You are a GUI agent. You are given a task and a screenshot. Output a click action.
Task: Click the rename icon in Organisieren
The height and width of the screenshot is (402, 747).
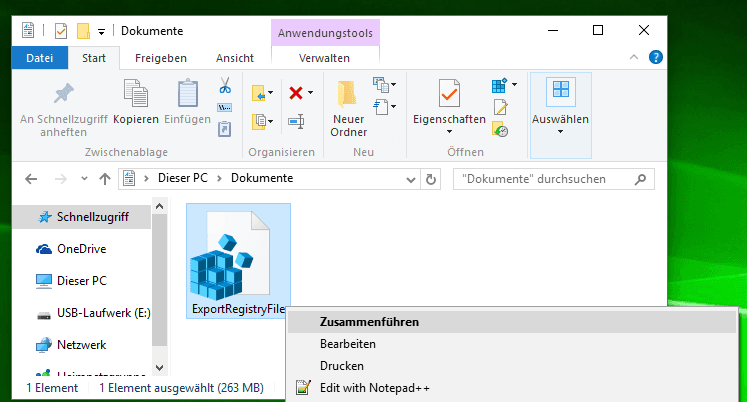click(296, 121)
